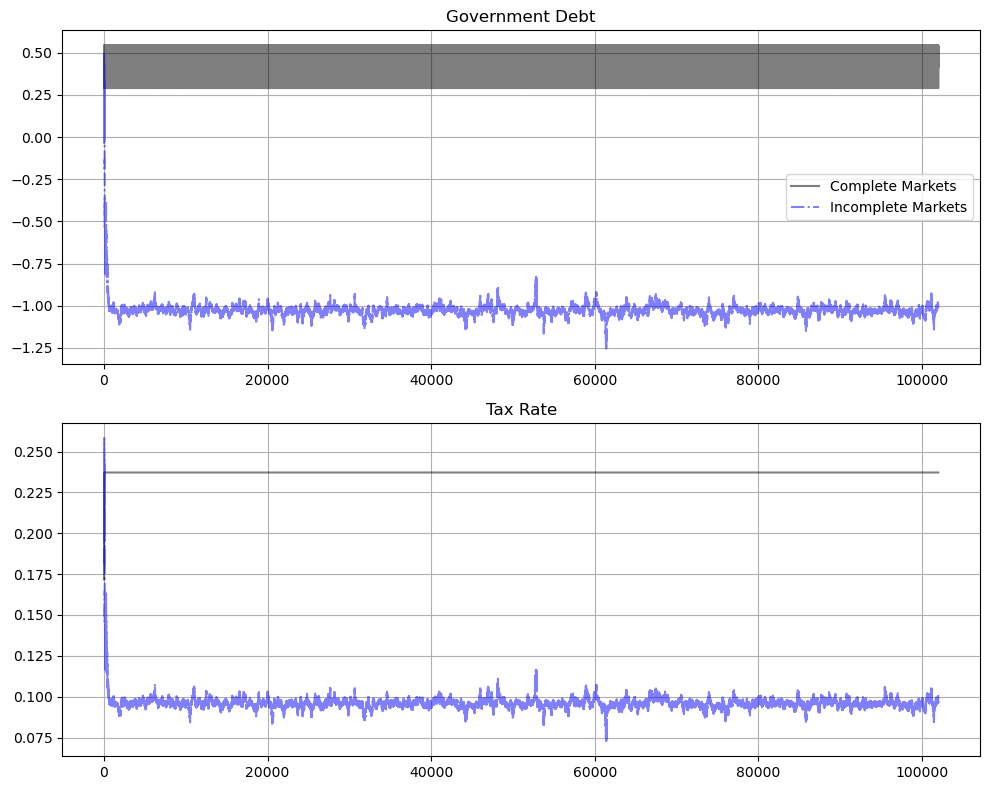Select the Incomplete Markets legend label

click(x=898, y=208)
